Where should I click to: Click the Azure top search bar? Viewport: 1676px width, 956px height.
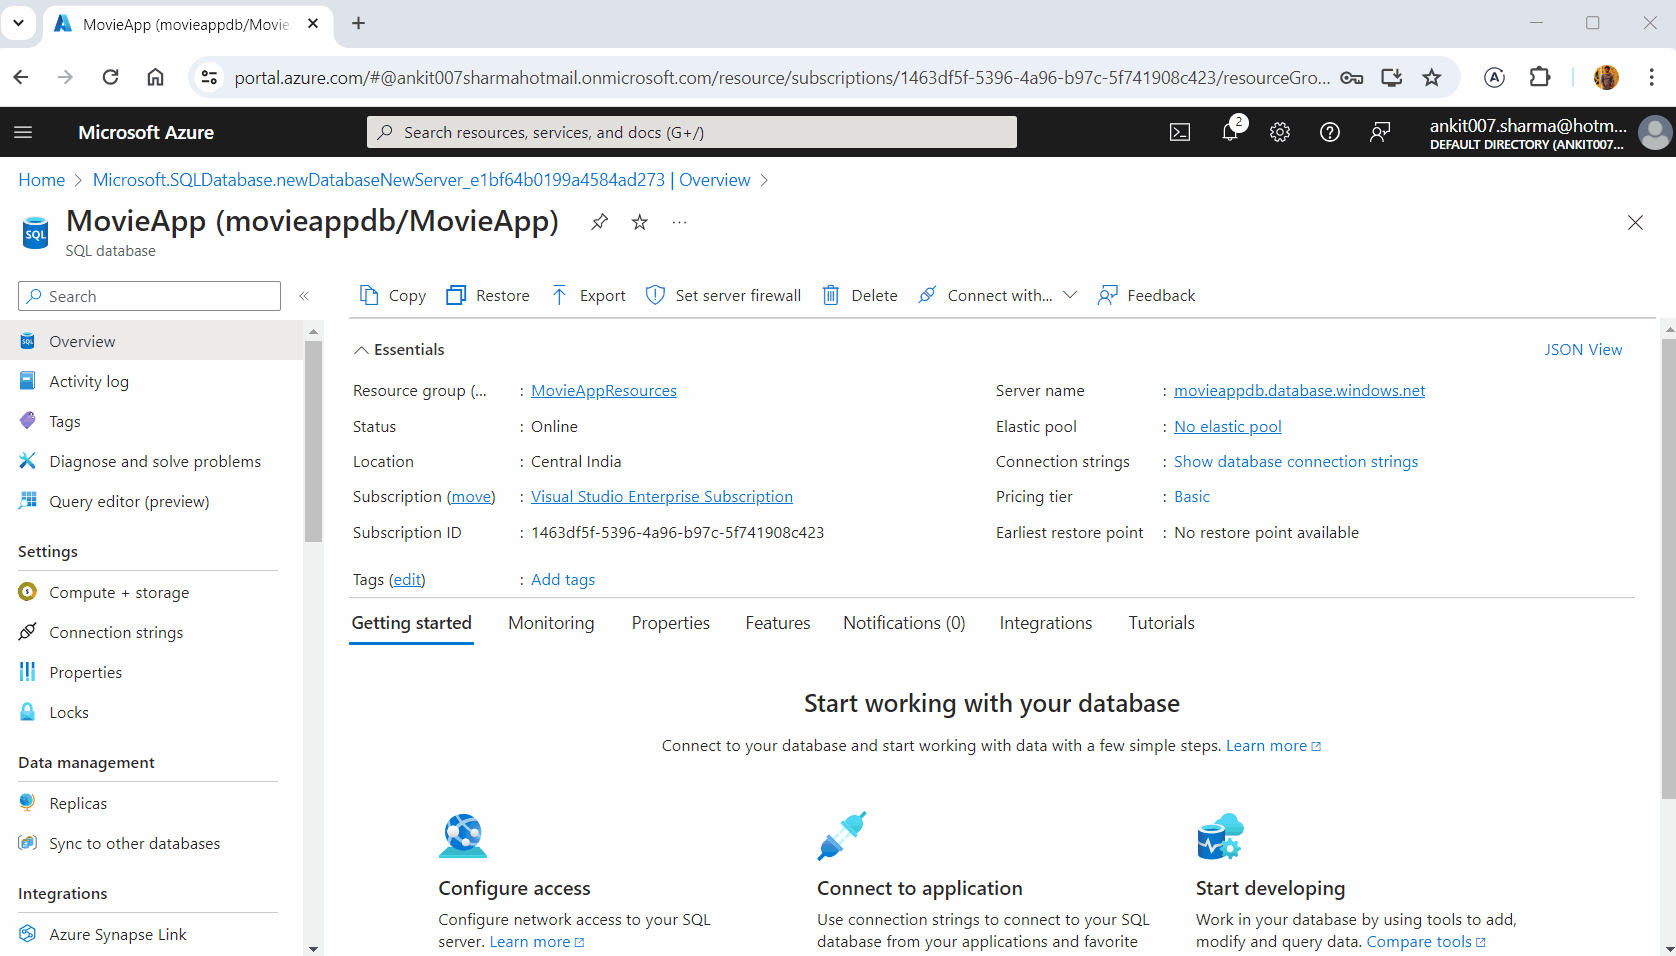click(692, 132)
